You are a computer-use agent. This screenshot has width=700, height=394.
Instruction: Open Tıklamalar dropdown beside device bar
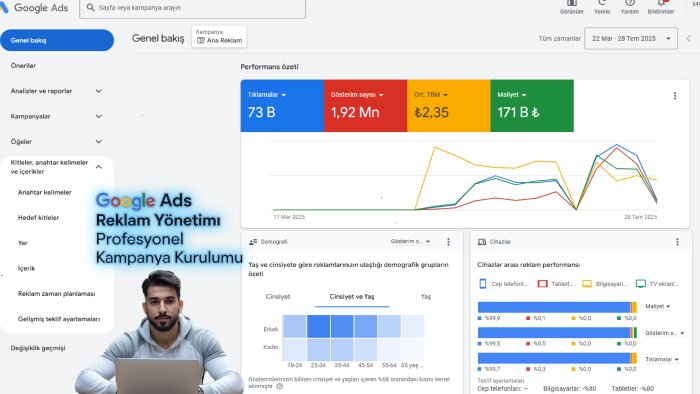662,359
